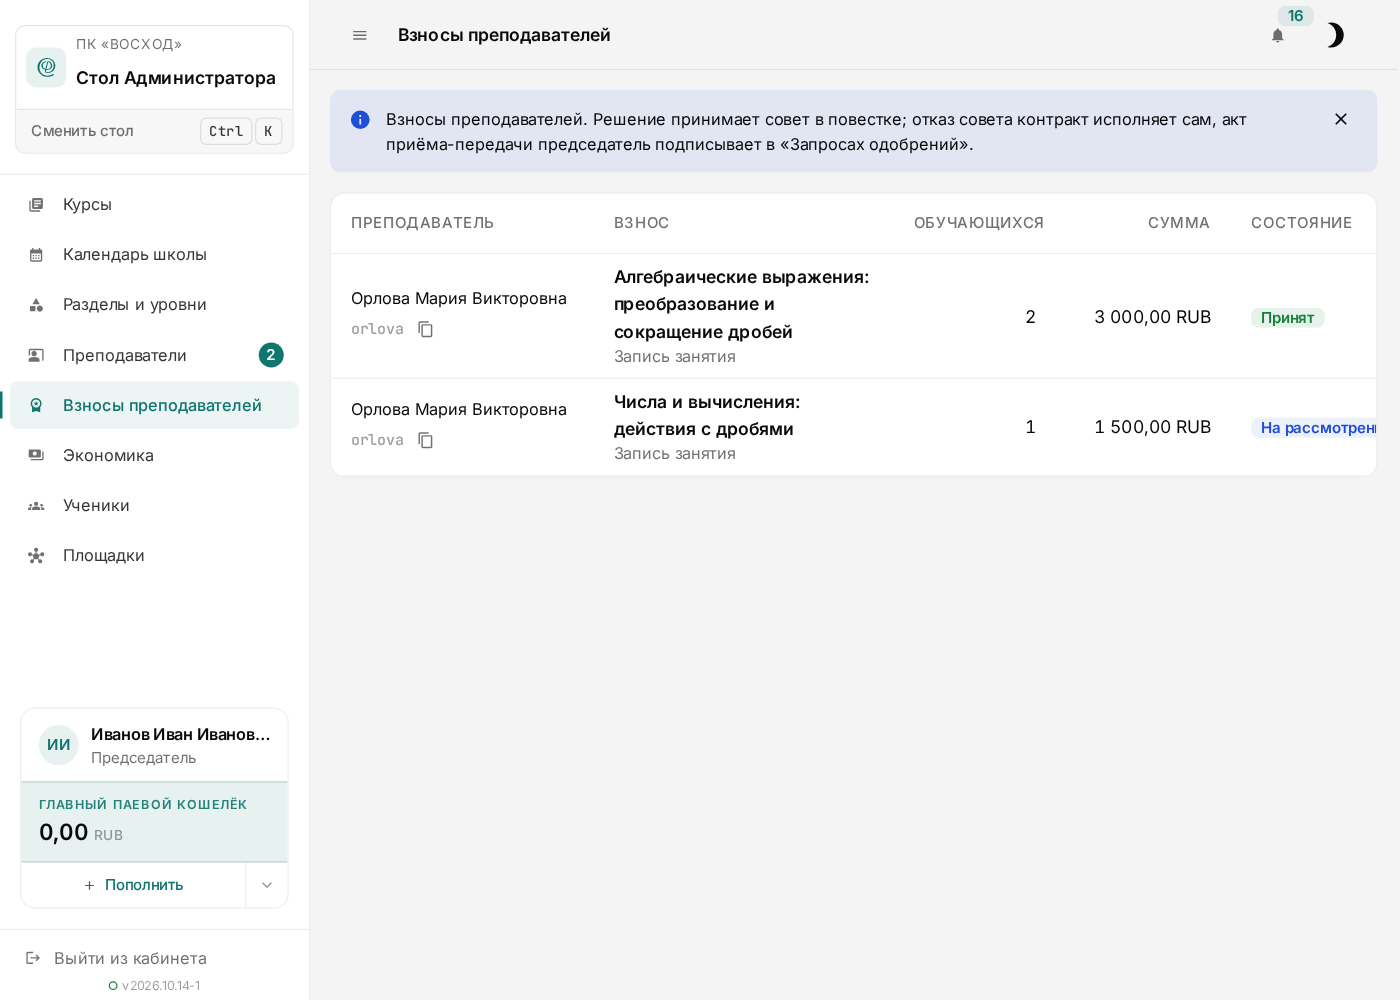Copy orlova login in Принят row

(425, 329)
